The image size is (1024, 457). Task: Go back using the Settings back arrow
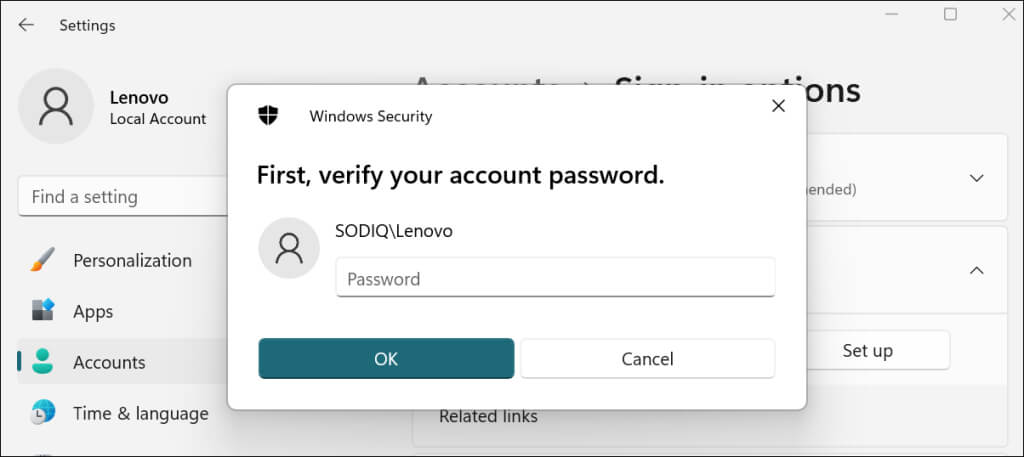pos(26,25)
